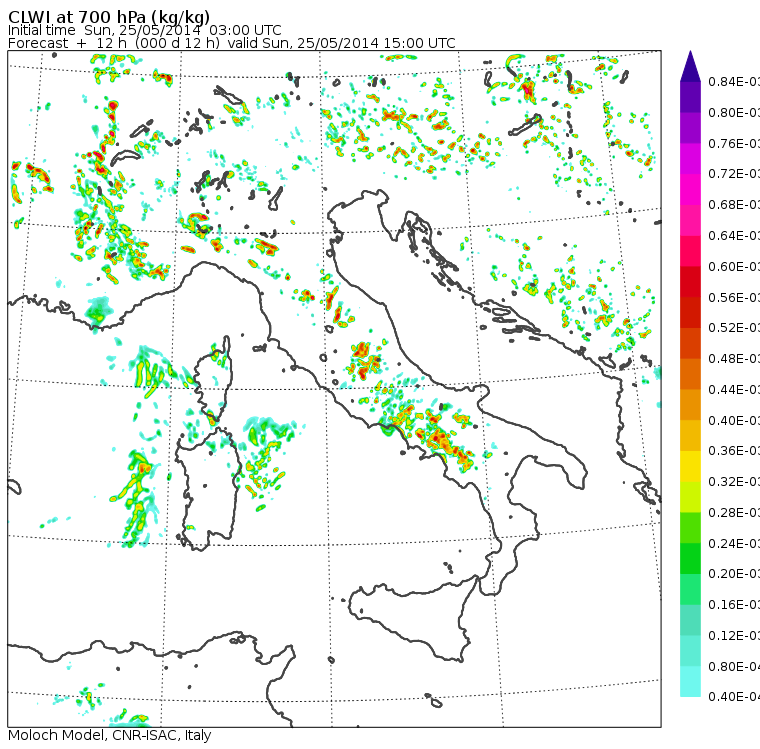Viewport: 760px width, 749px height.
Task: Click the island of Sicily on the map
Action: [412, 618]
